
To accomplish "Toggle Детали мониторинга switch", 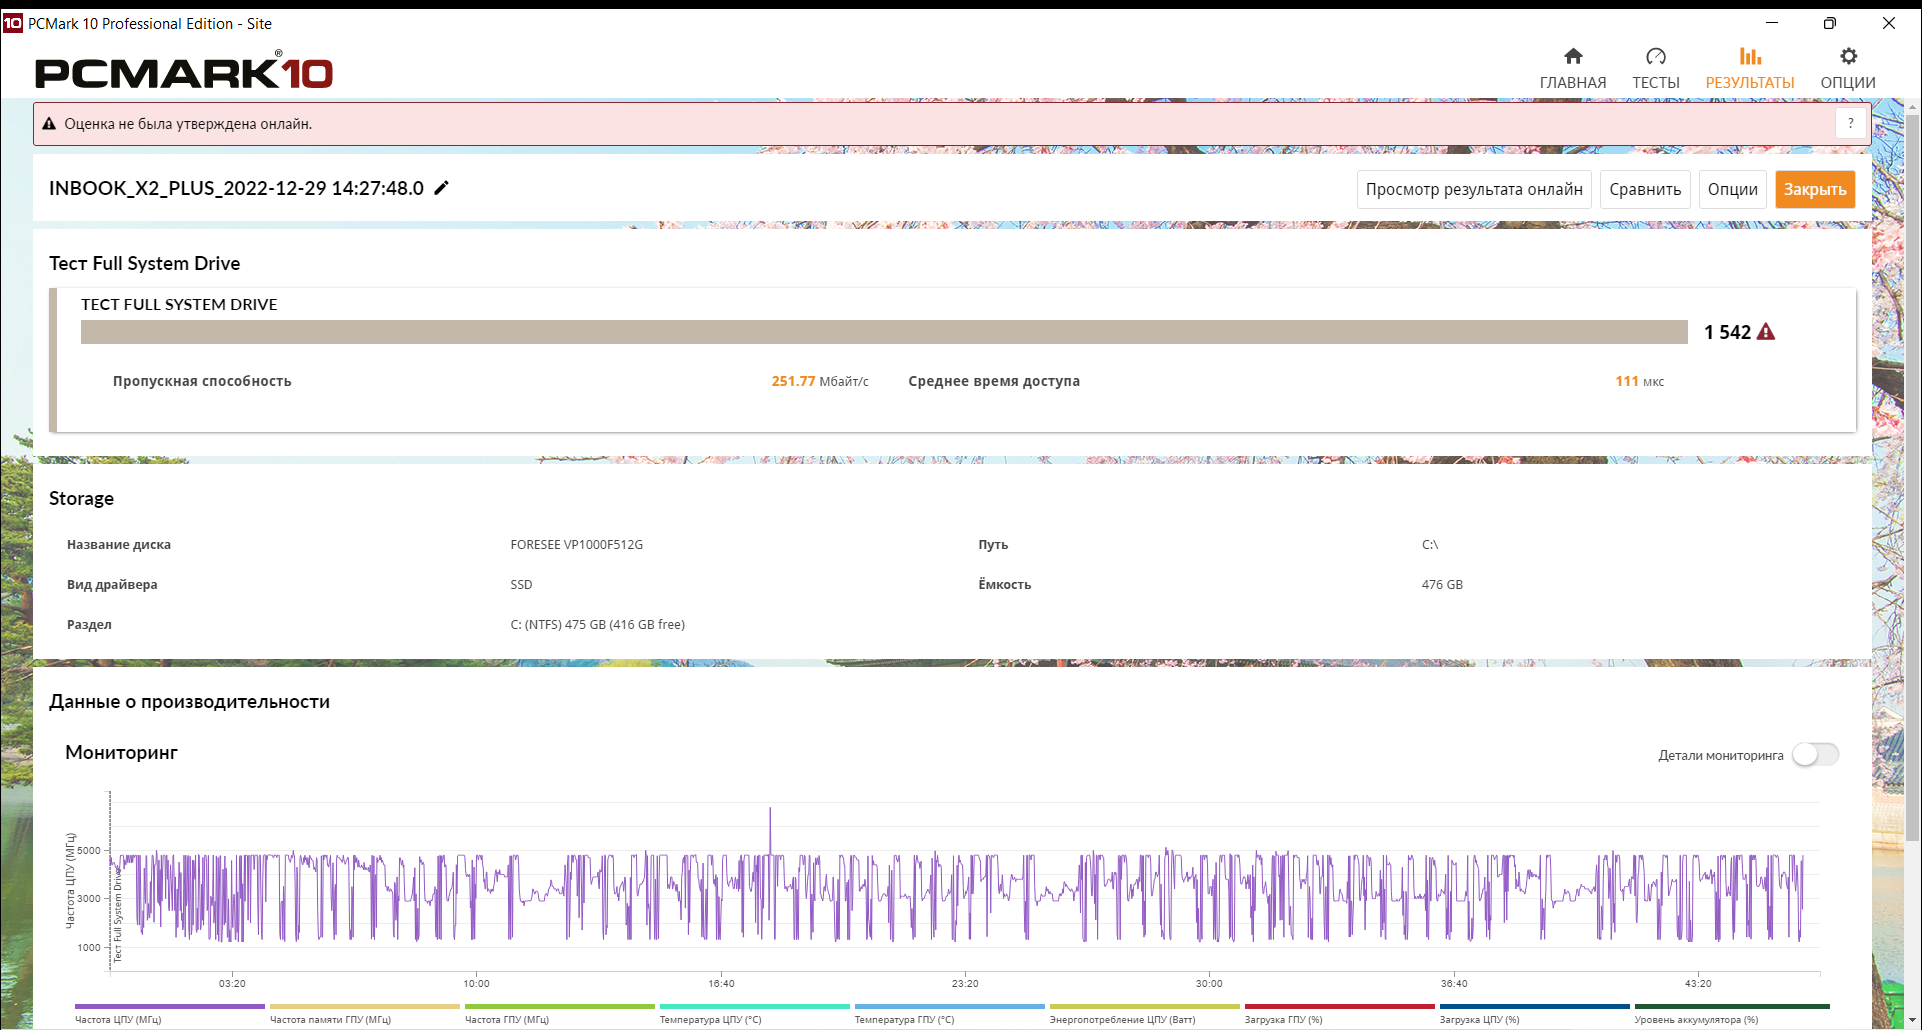I will point(1815,754).
